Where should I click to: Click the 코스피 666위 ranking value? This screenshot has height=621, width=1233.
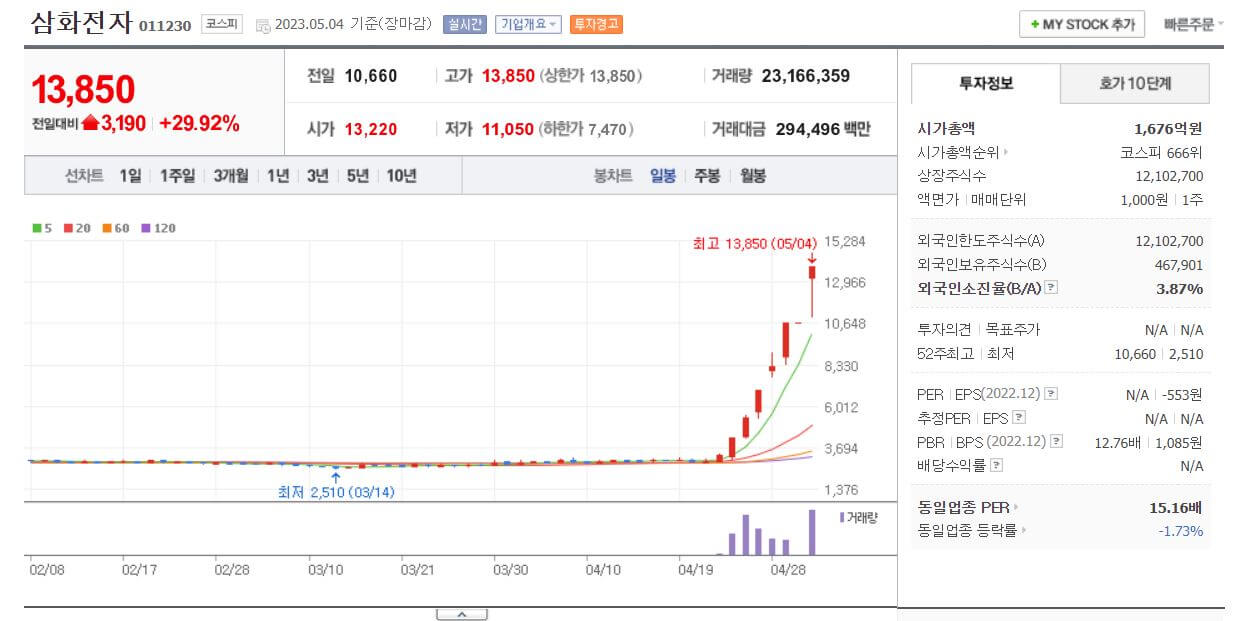point(1161,153)
